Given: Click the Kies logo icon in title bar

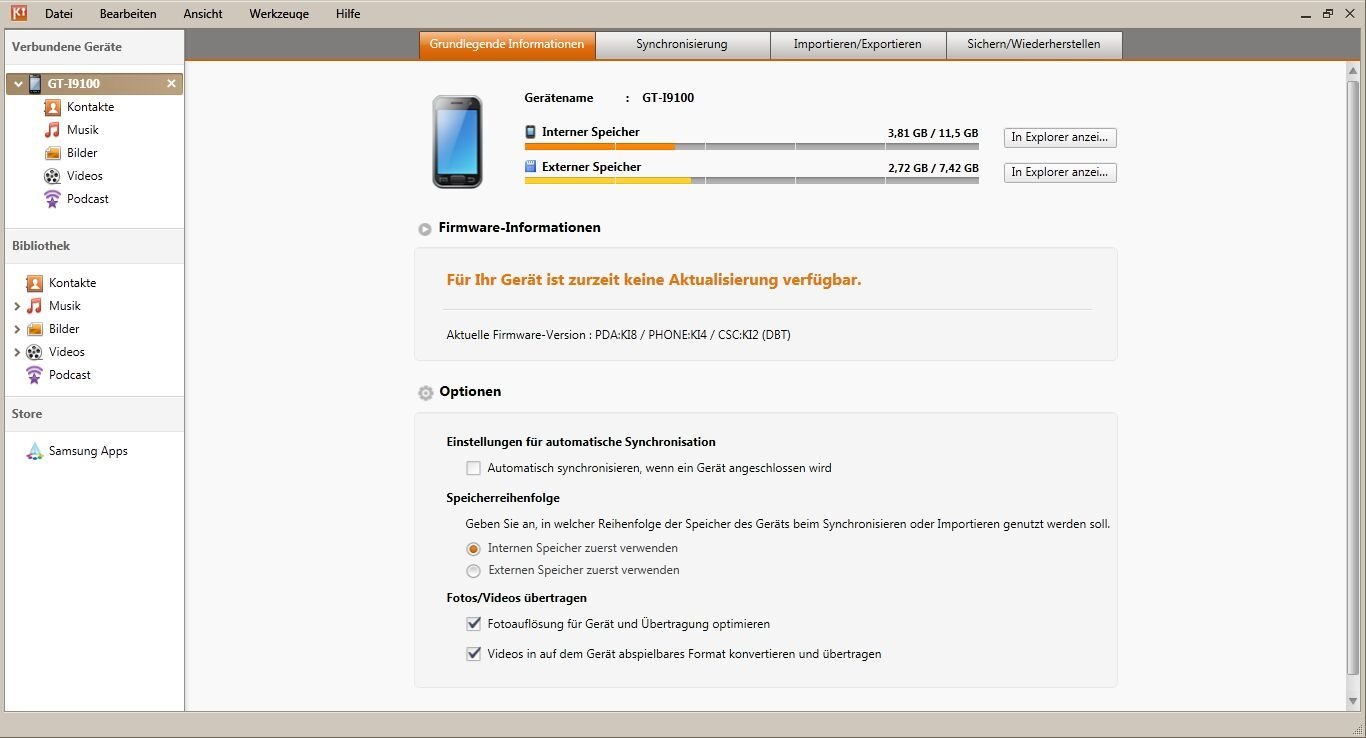Looking at the screenshot, I should pyautogui.click(x=18, y=13).
